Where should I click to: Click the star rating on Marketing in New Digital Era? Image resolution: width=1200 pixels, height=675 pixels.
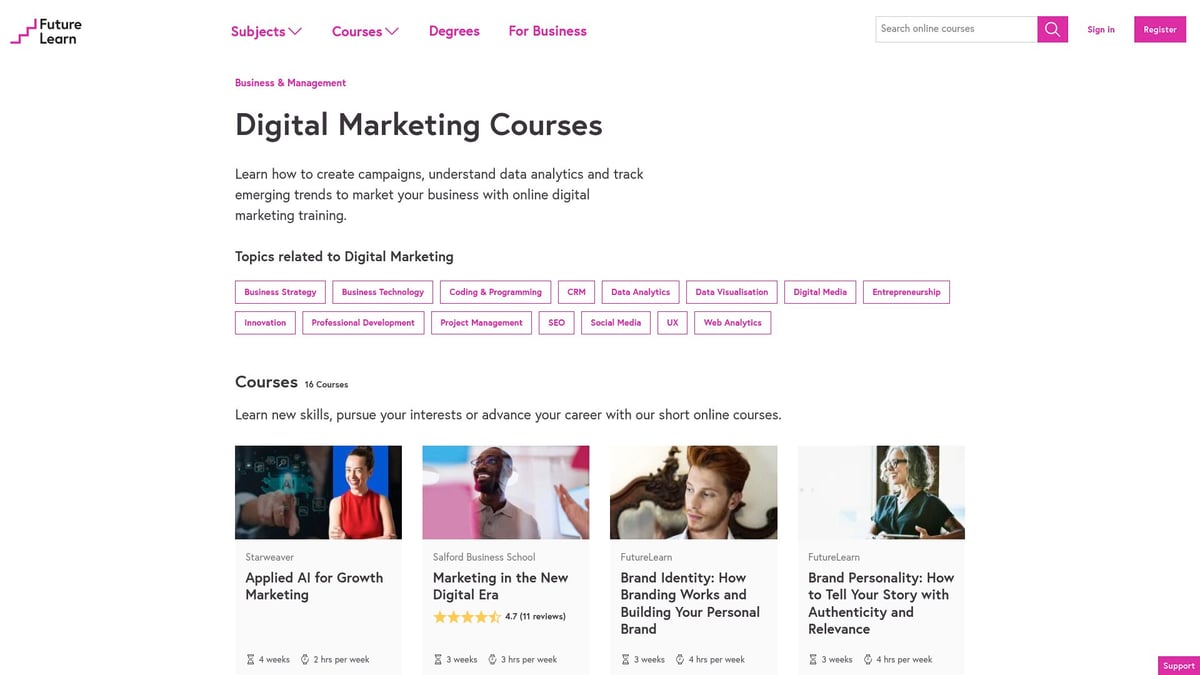pyautogui.click(x=467, y=617)
